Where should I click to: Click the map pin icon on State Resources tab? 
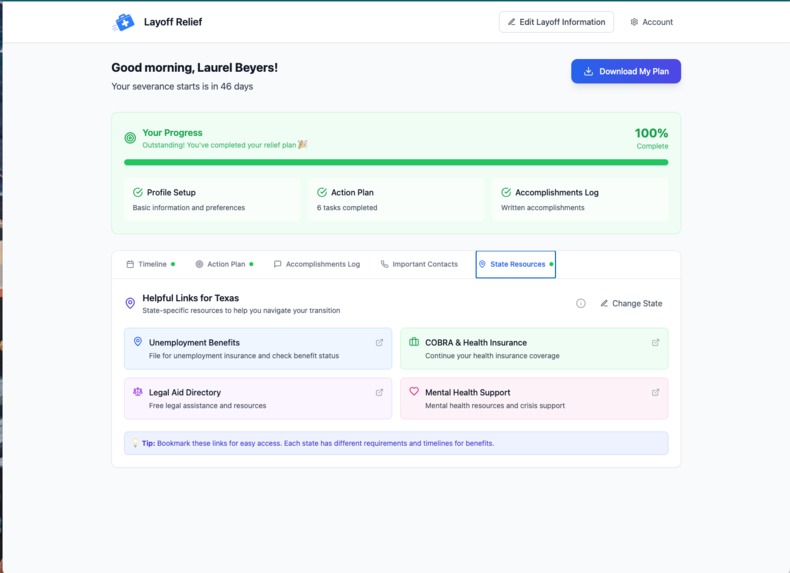click(482, 264)
